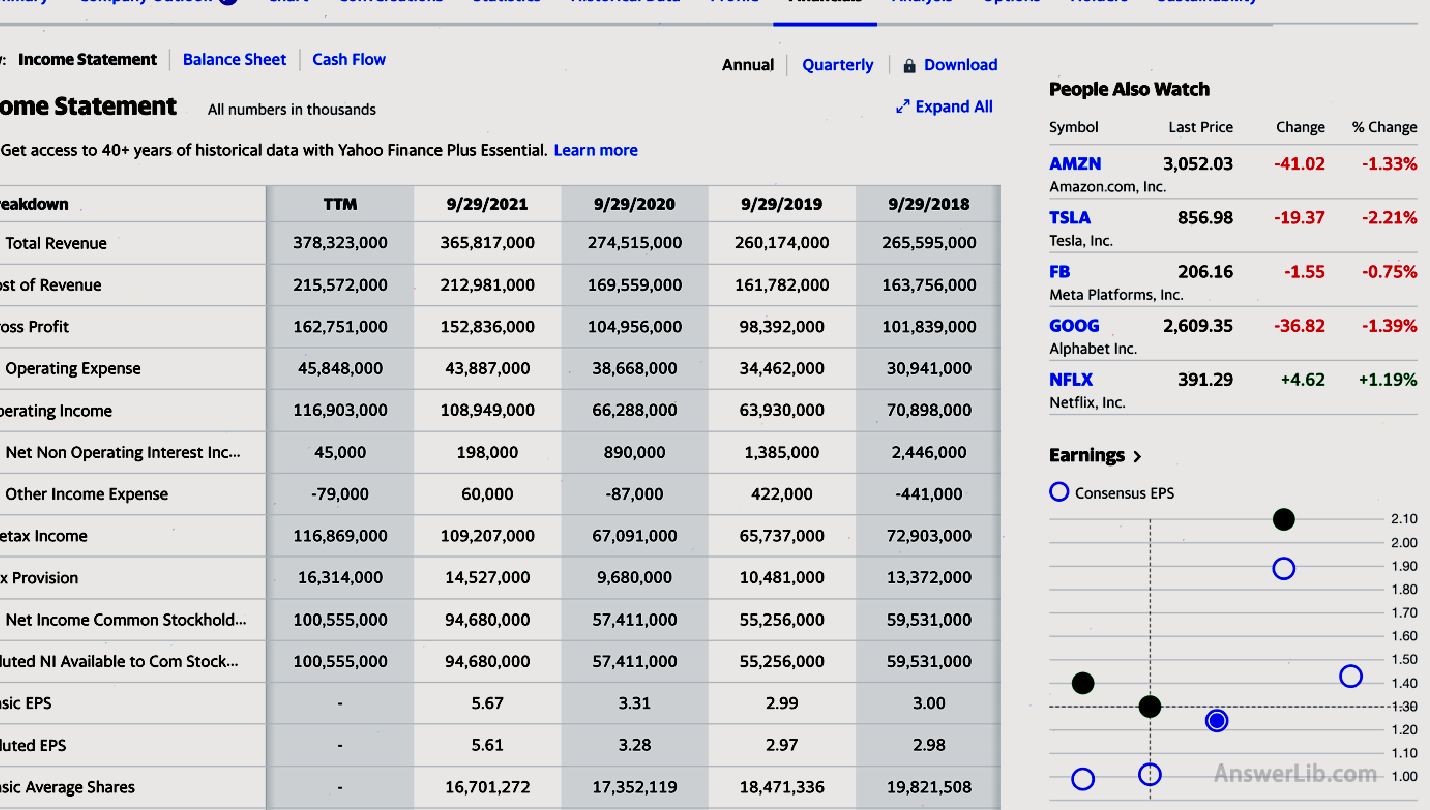Screen dimensions: 1430x810
Task: Click the % Change column header
Action: click(x=1384, y=127)
